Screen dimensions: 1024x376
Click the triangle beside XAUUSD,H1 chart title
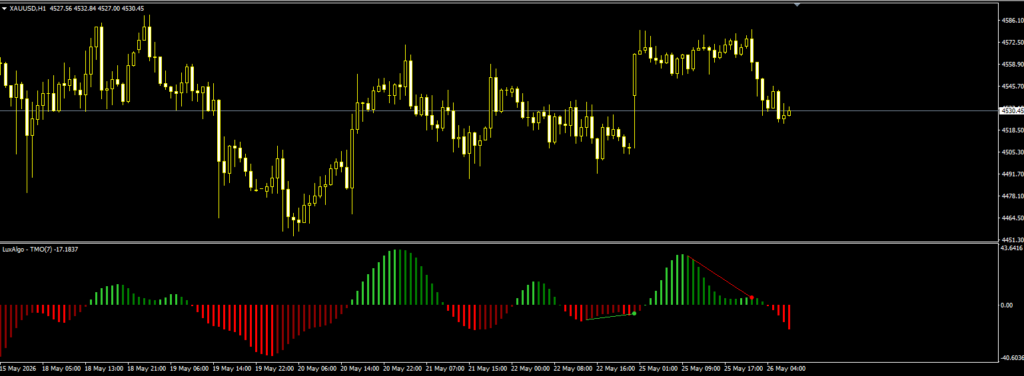click(x=5, y=8)
